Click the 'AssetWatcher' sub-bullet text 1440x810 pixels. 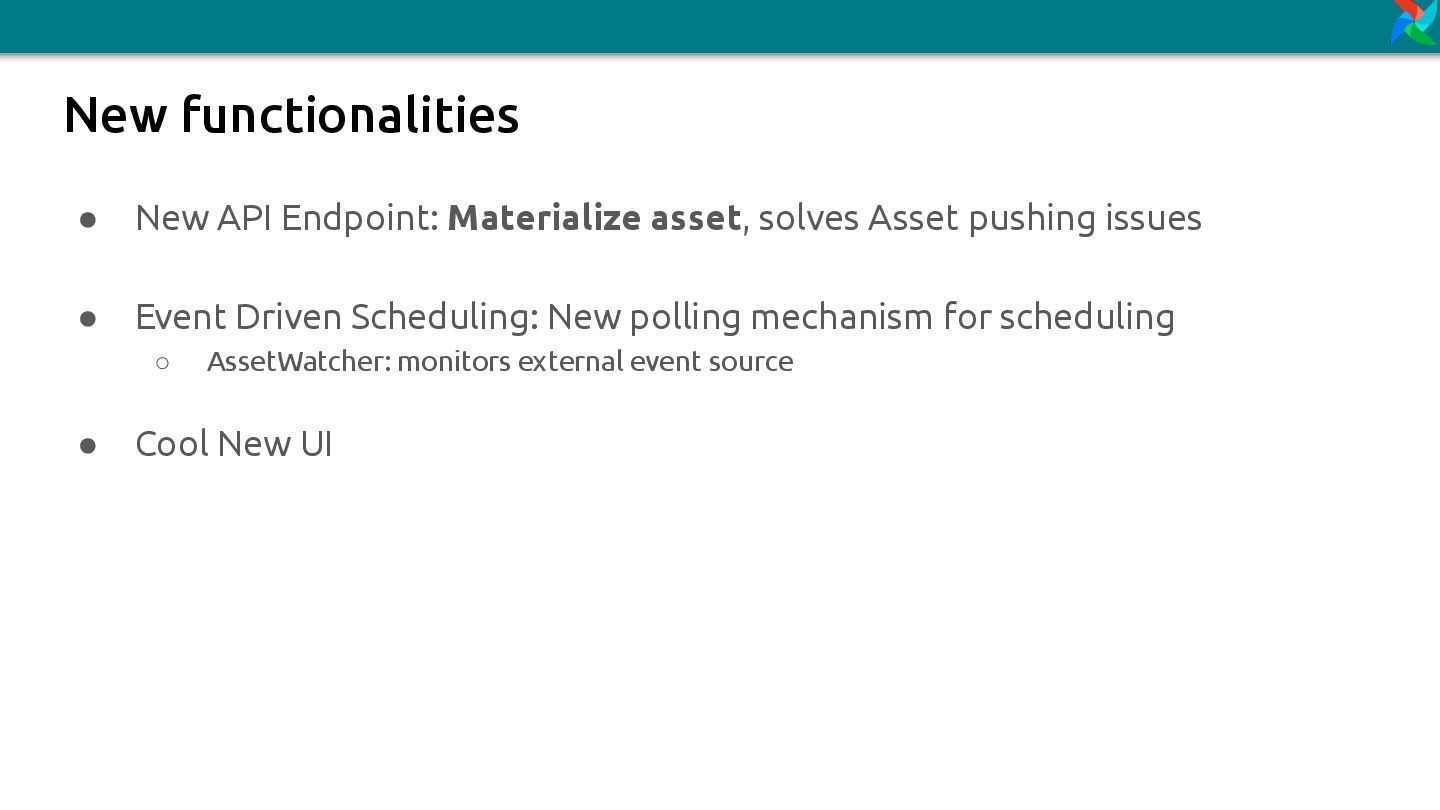[299, 361]
